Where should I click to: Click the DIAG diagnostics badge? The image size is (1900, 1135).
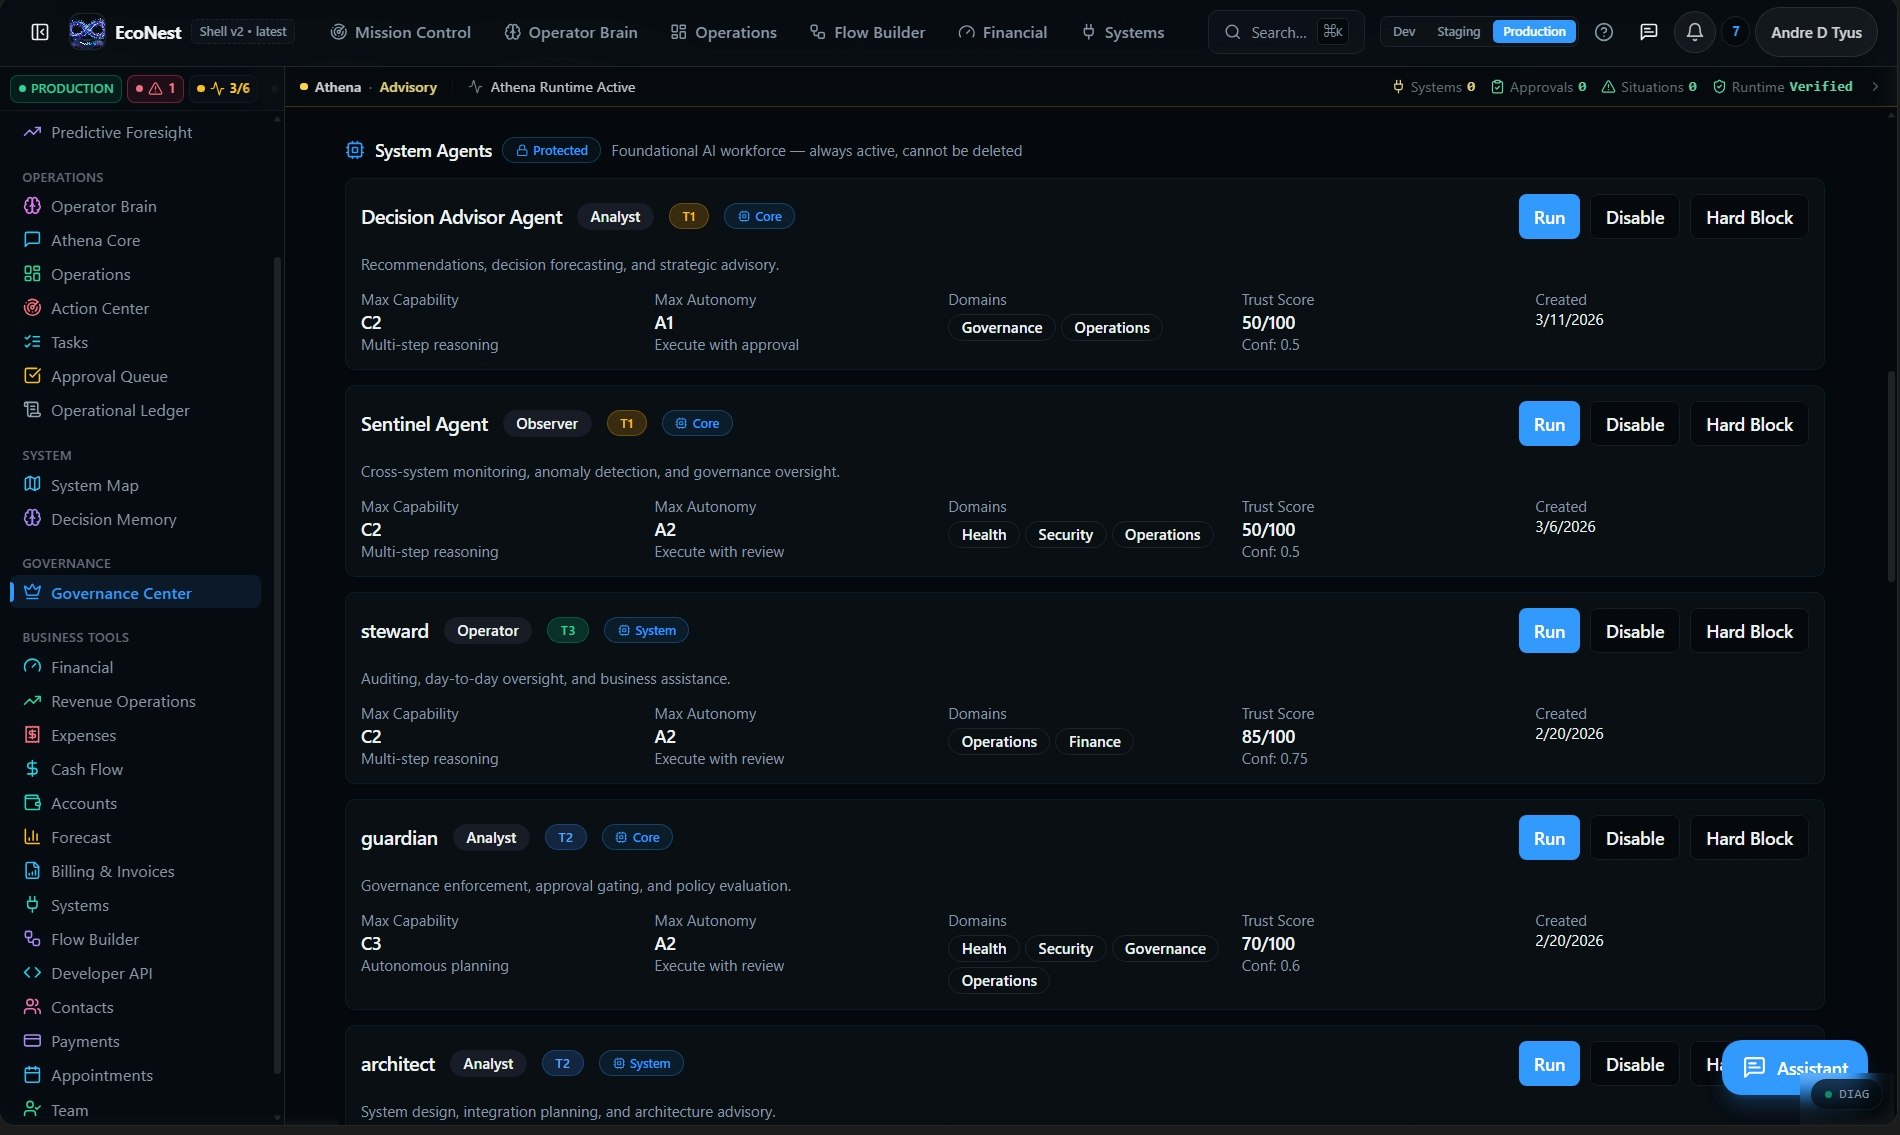(1846, 1094)
